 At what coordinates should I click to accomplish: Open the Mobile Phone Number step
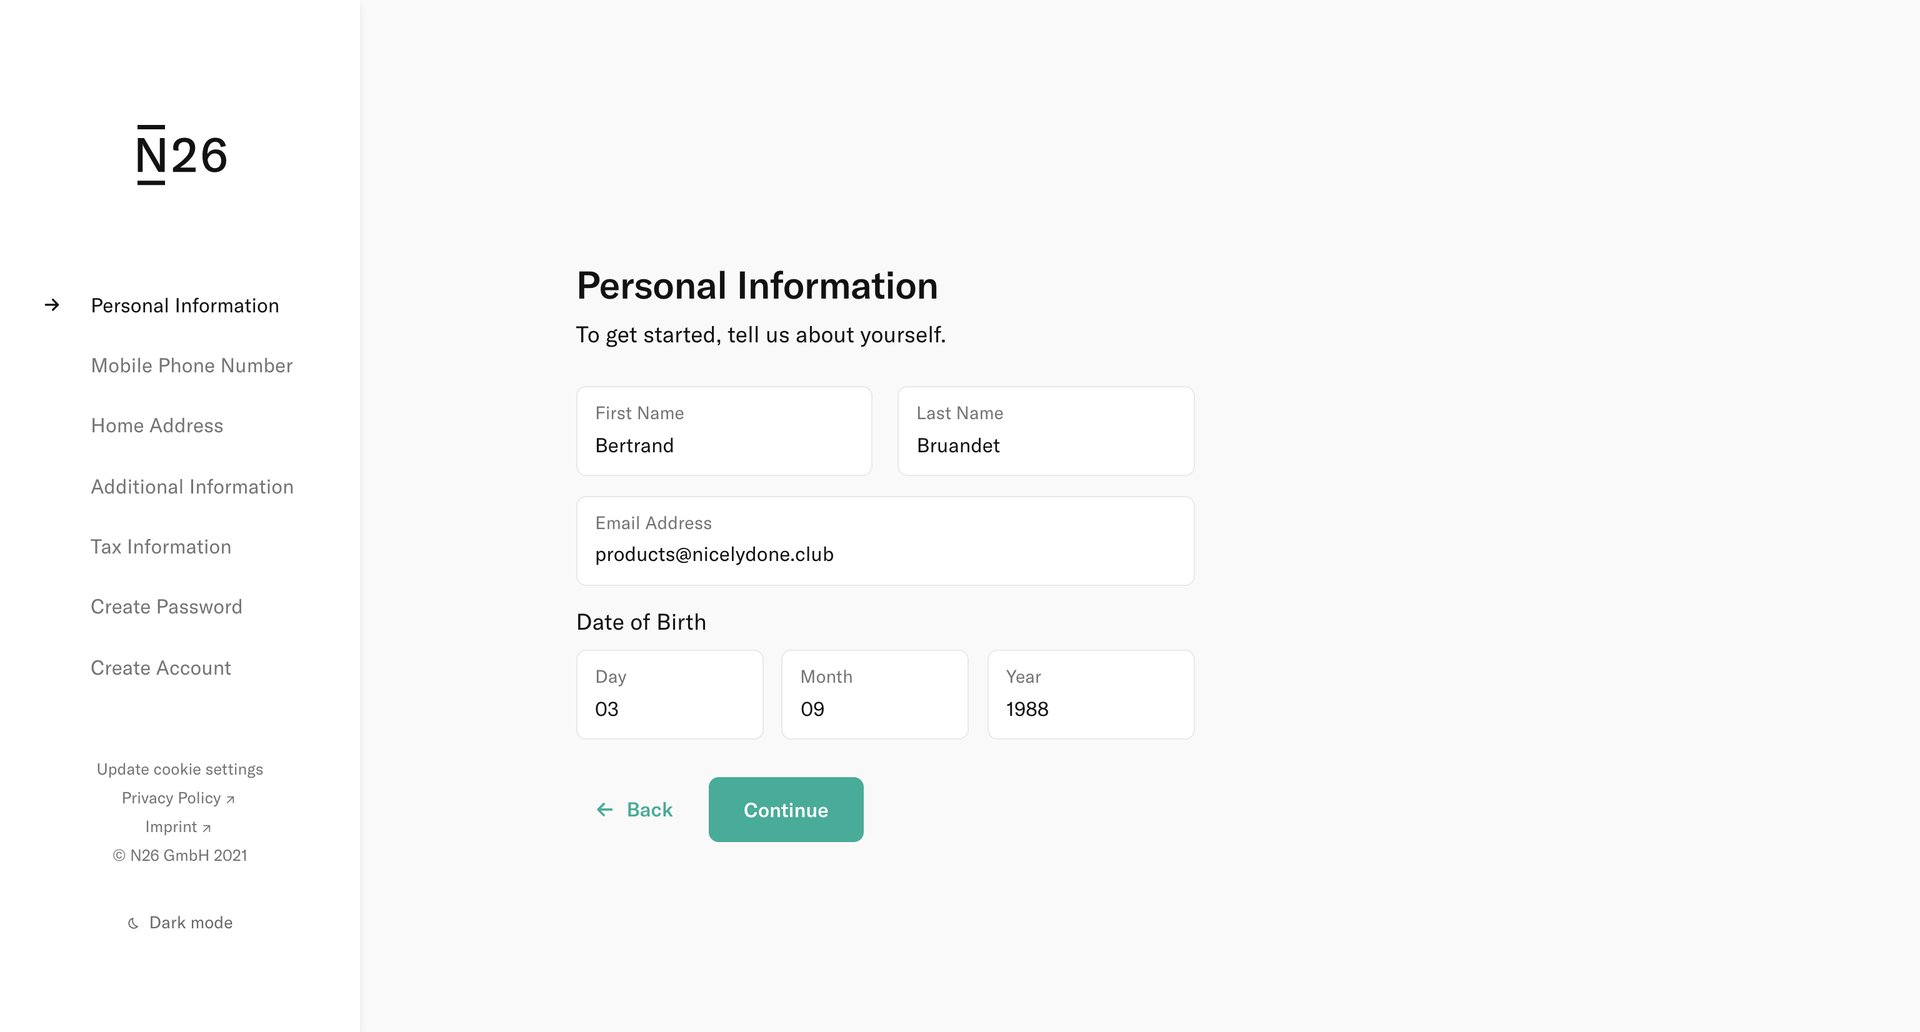(191, 365)
